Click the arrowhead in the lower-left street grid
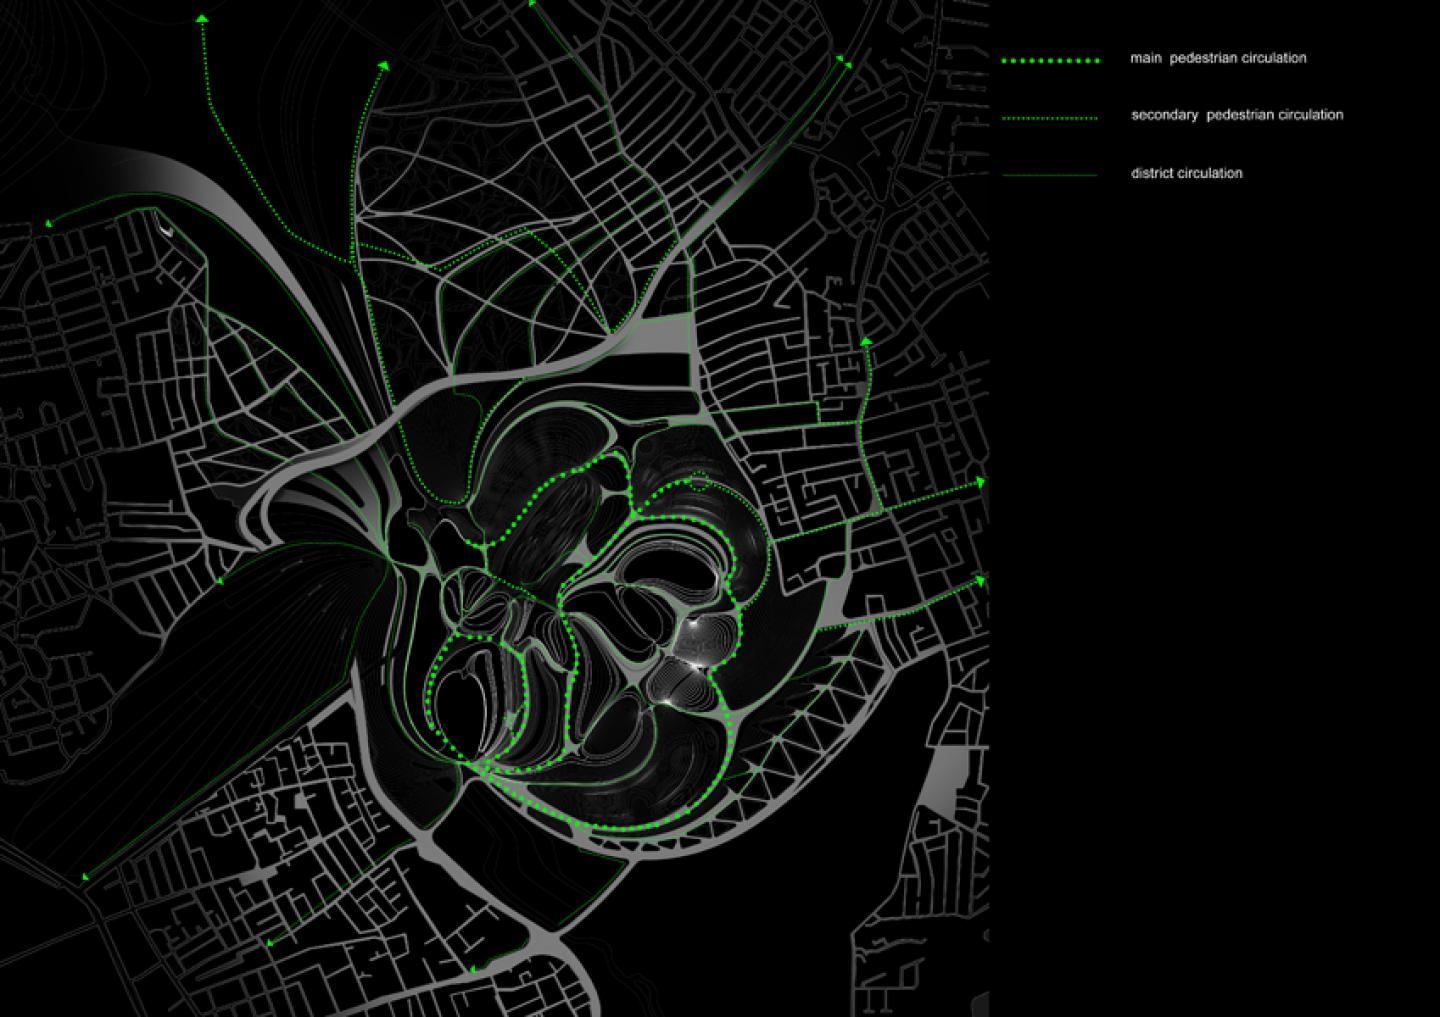Screen dimensions: 1440x1017 point(268,942)
